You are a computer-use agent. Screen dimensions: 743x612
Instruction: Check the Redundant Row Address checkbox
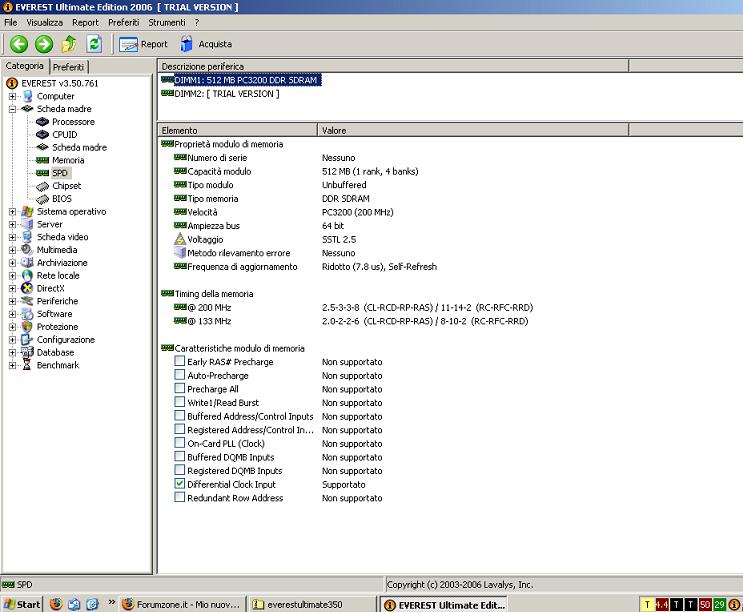(180, 498)
